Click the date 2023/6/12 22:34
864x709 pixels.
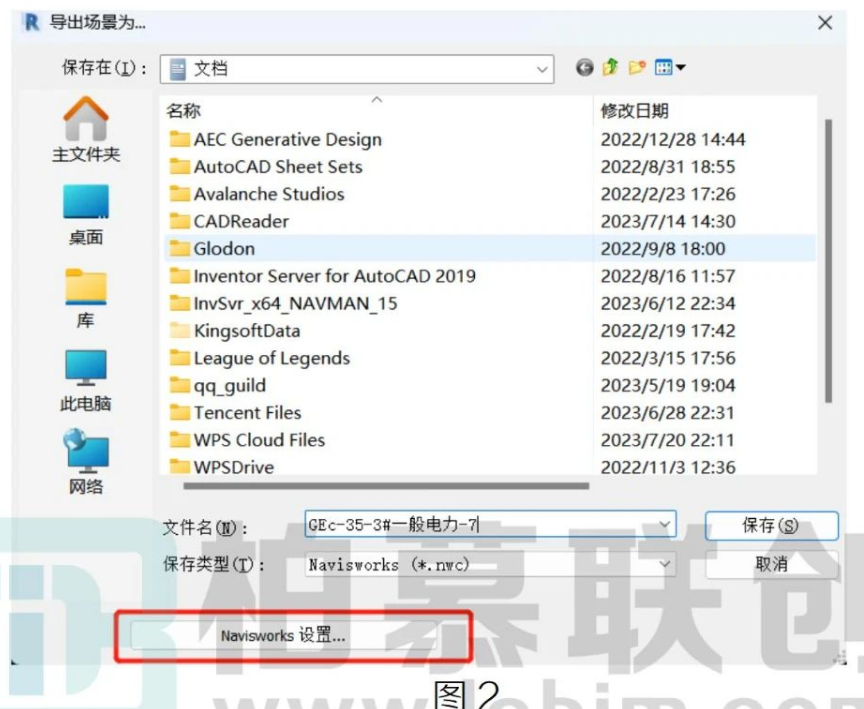[668, 304]
